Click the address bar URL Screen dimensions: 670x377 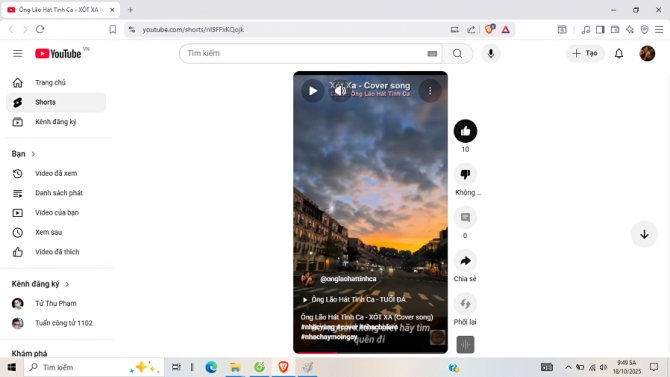(193, 29)
